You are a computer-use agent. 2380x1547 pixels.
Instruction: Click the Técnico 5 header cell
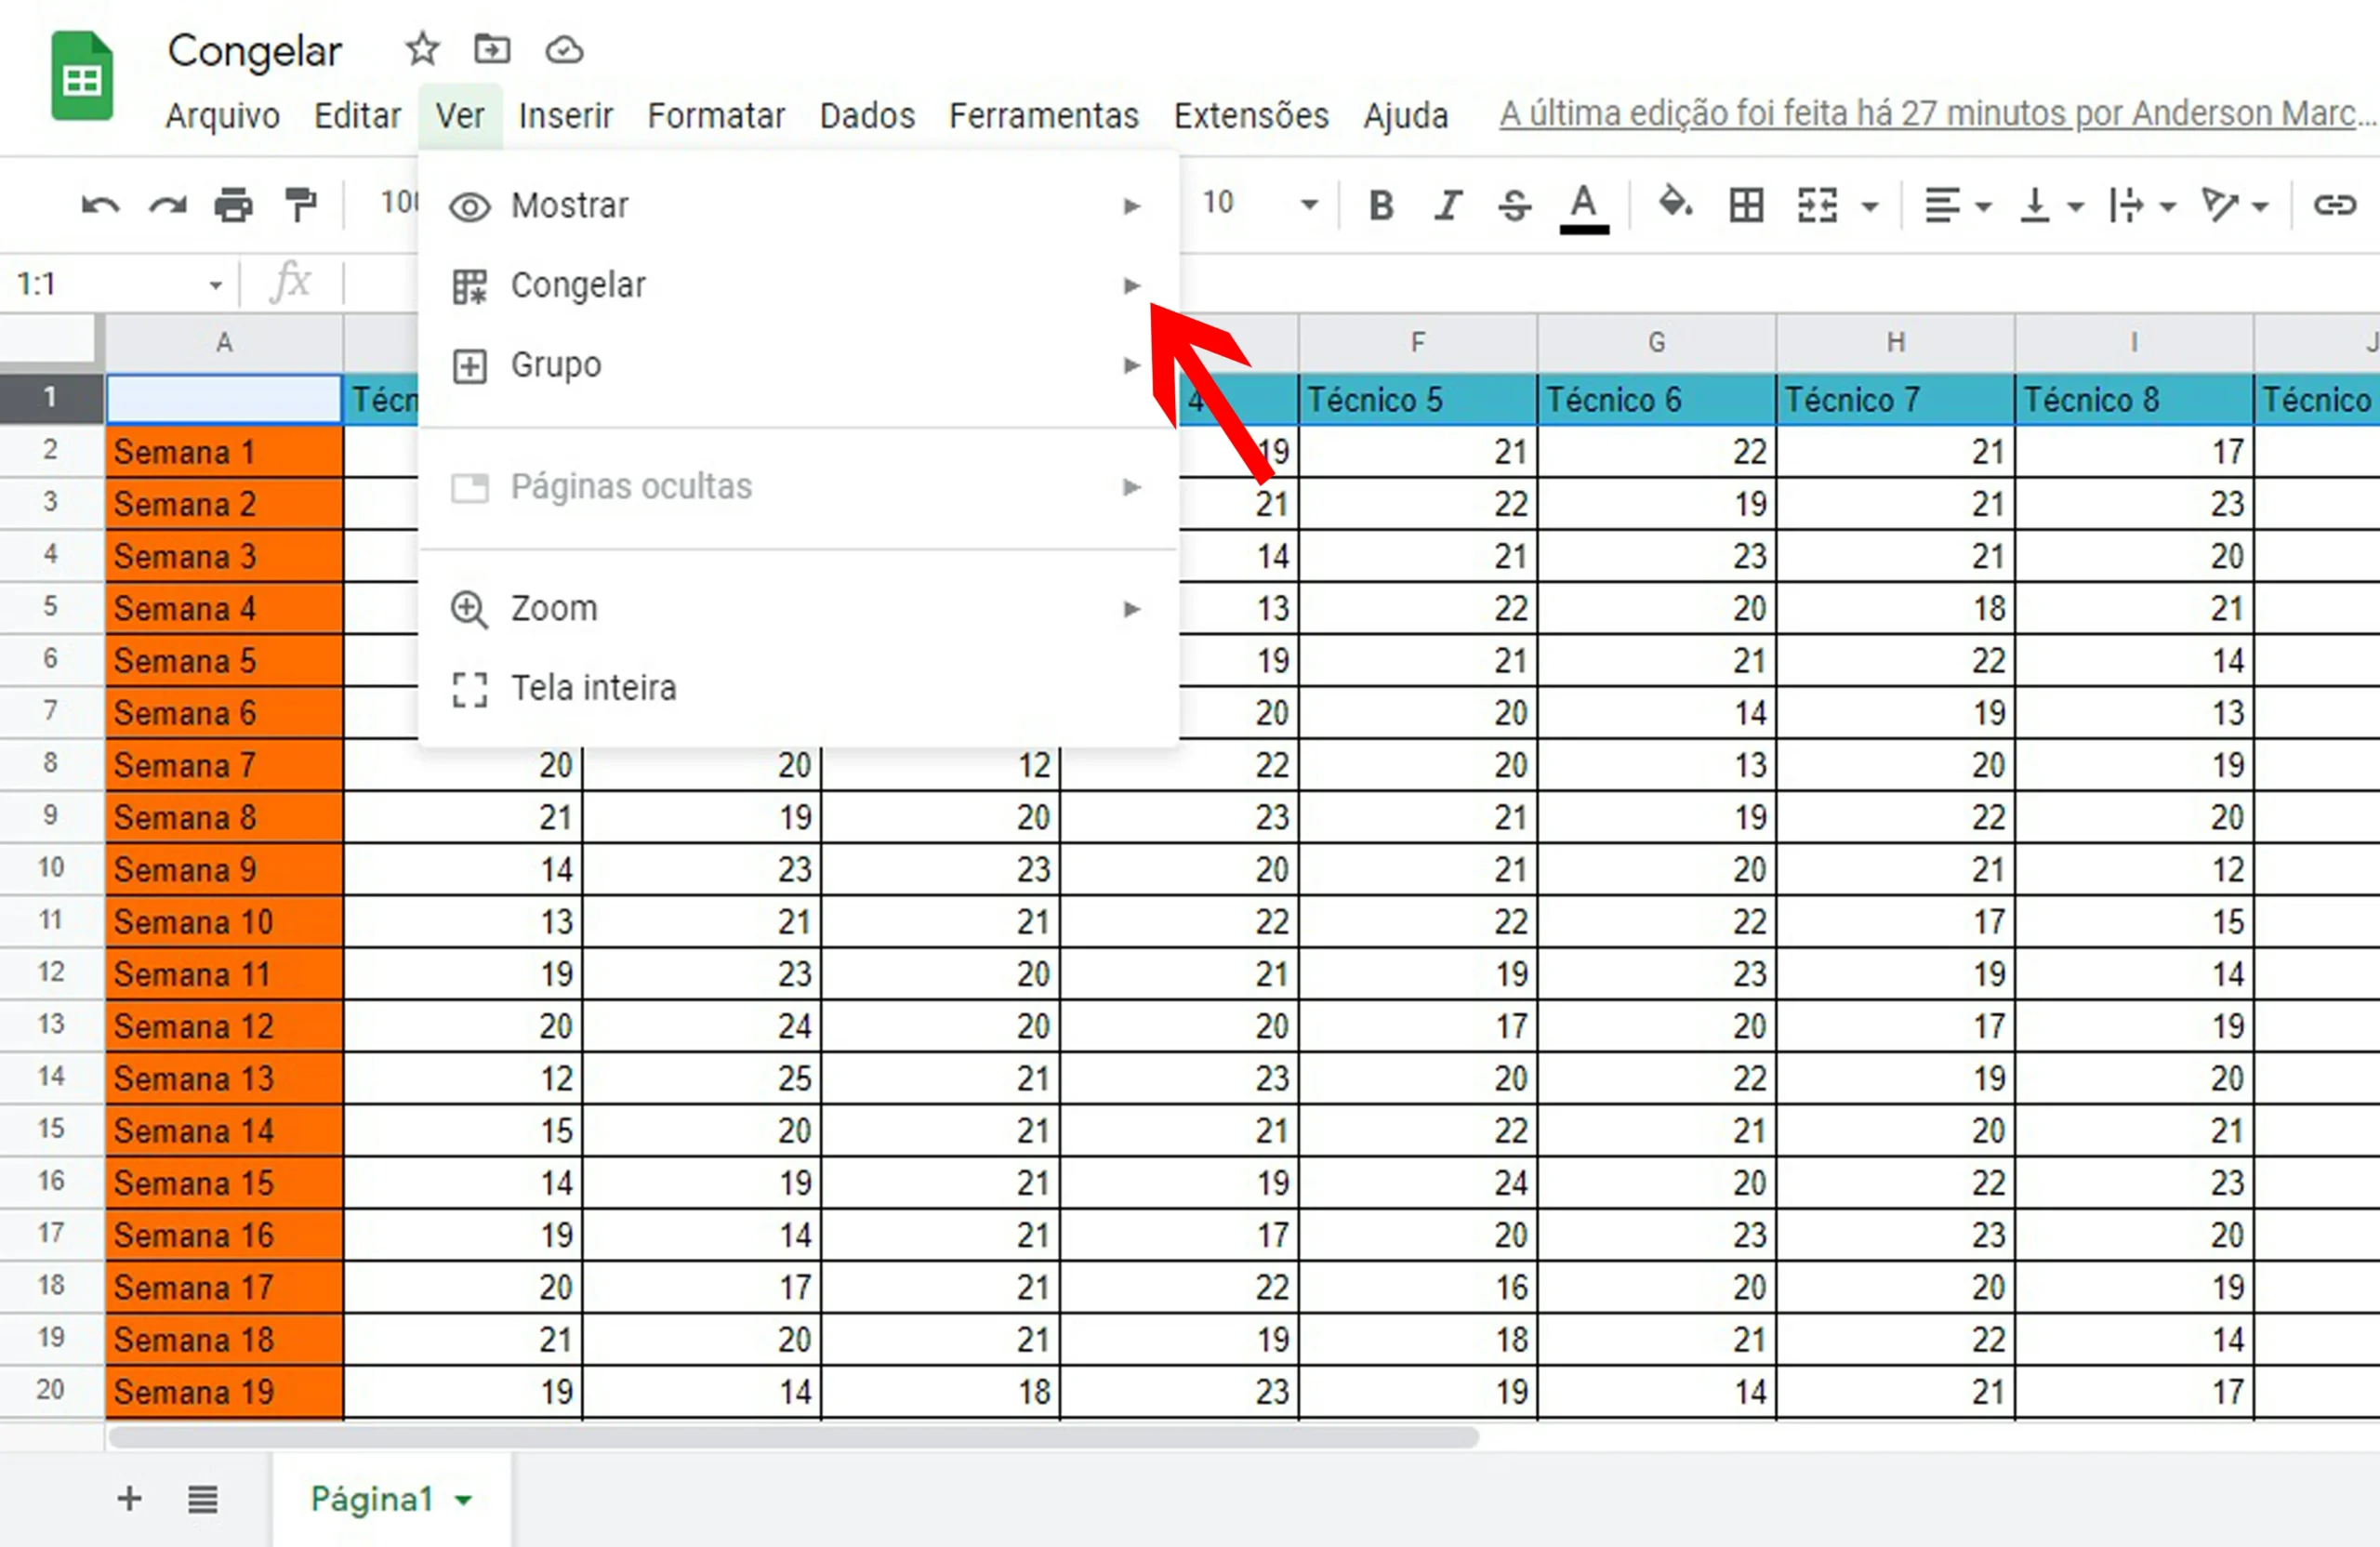[x=1417, y=399]
